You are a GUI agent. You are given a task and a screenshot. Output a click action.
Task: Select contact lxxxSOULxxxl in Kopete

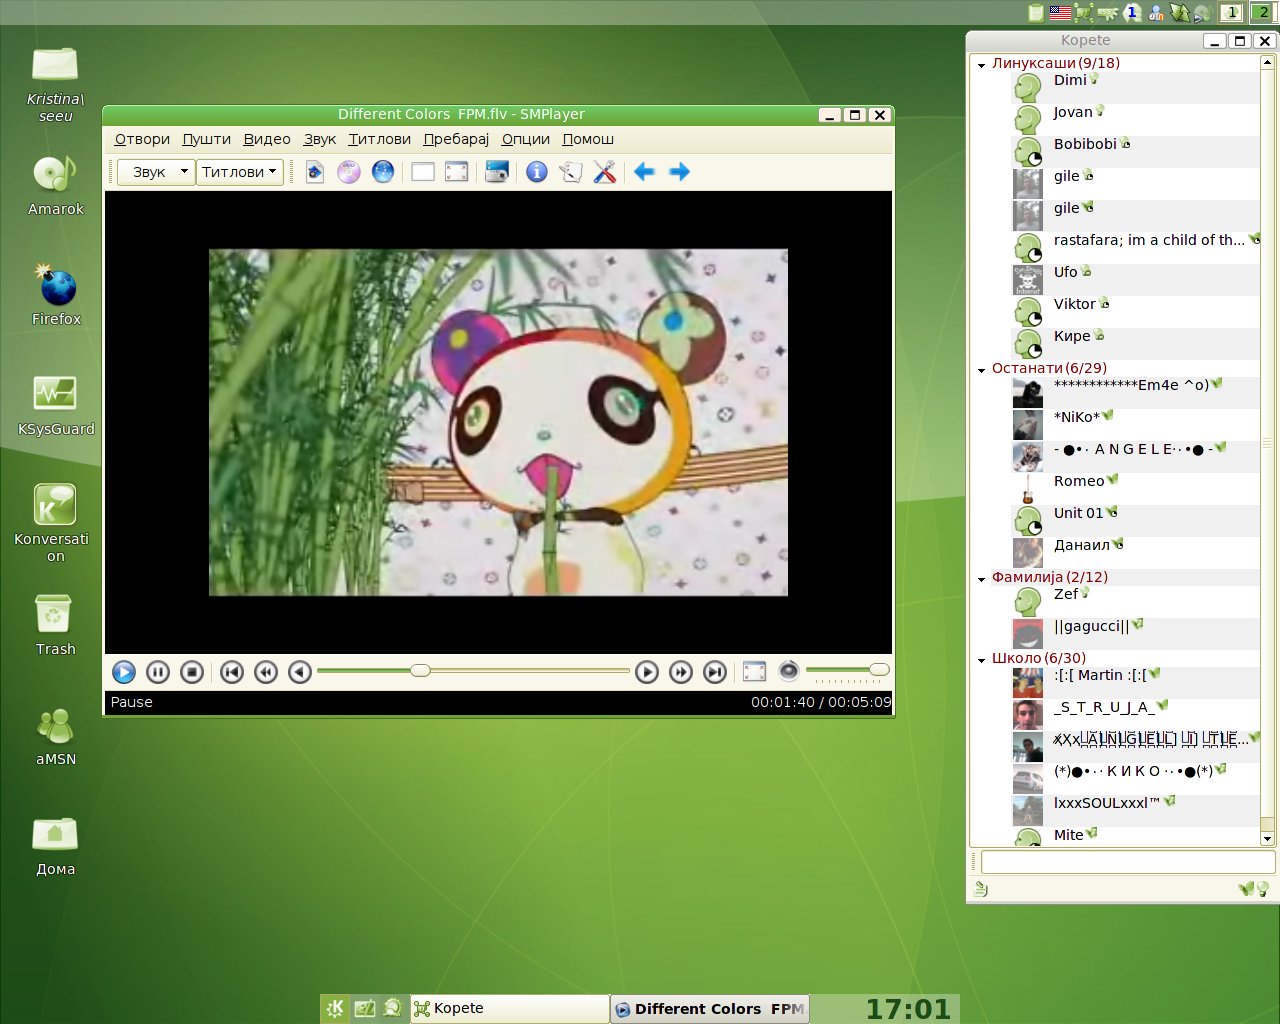coord(1135,809)
